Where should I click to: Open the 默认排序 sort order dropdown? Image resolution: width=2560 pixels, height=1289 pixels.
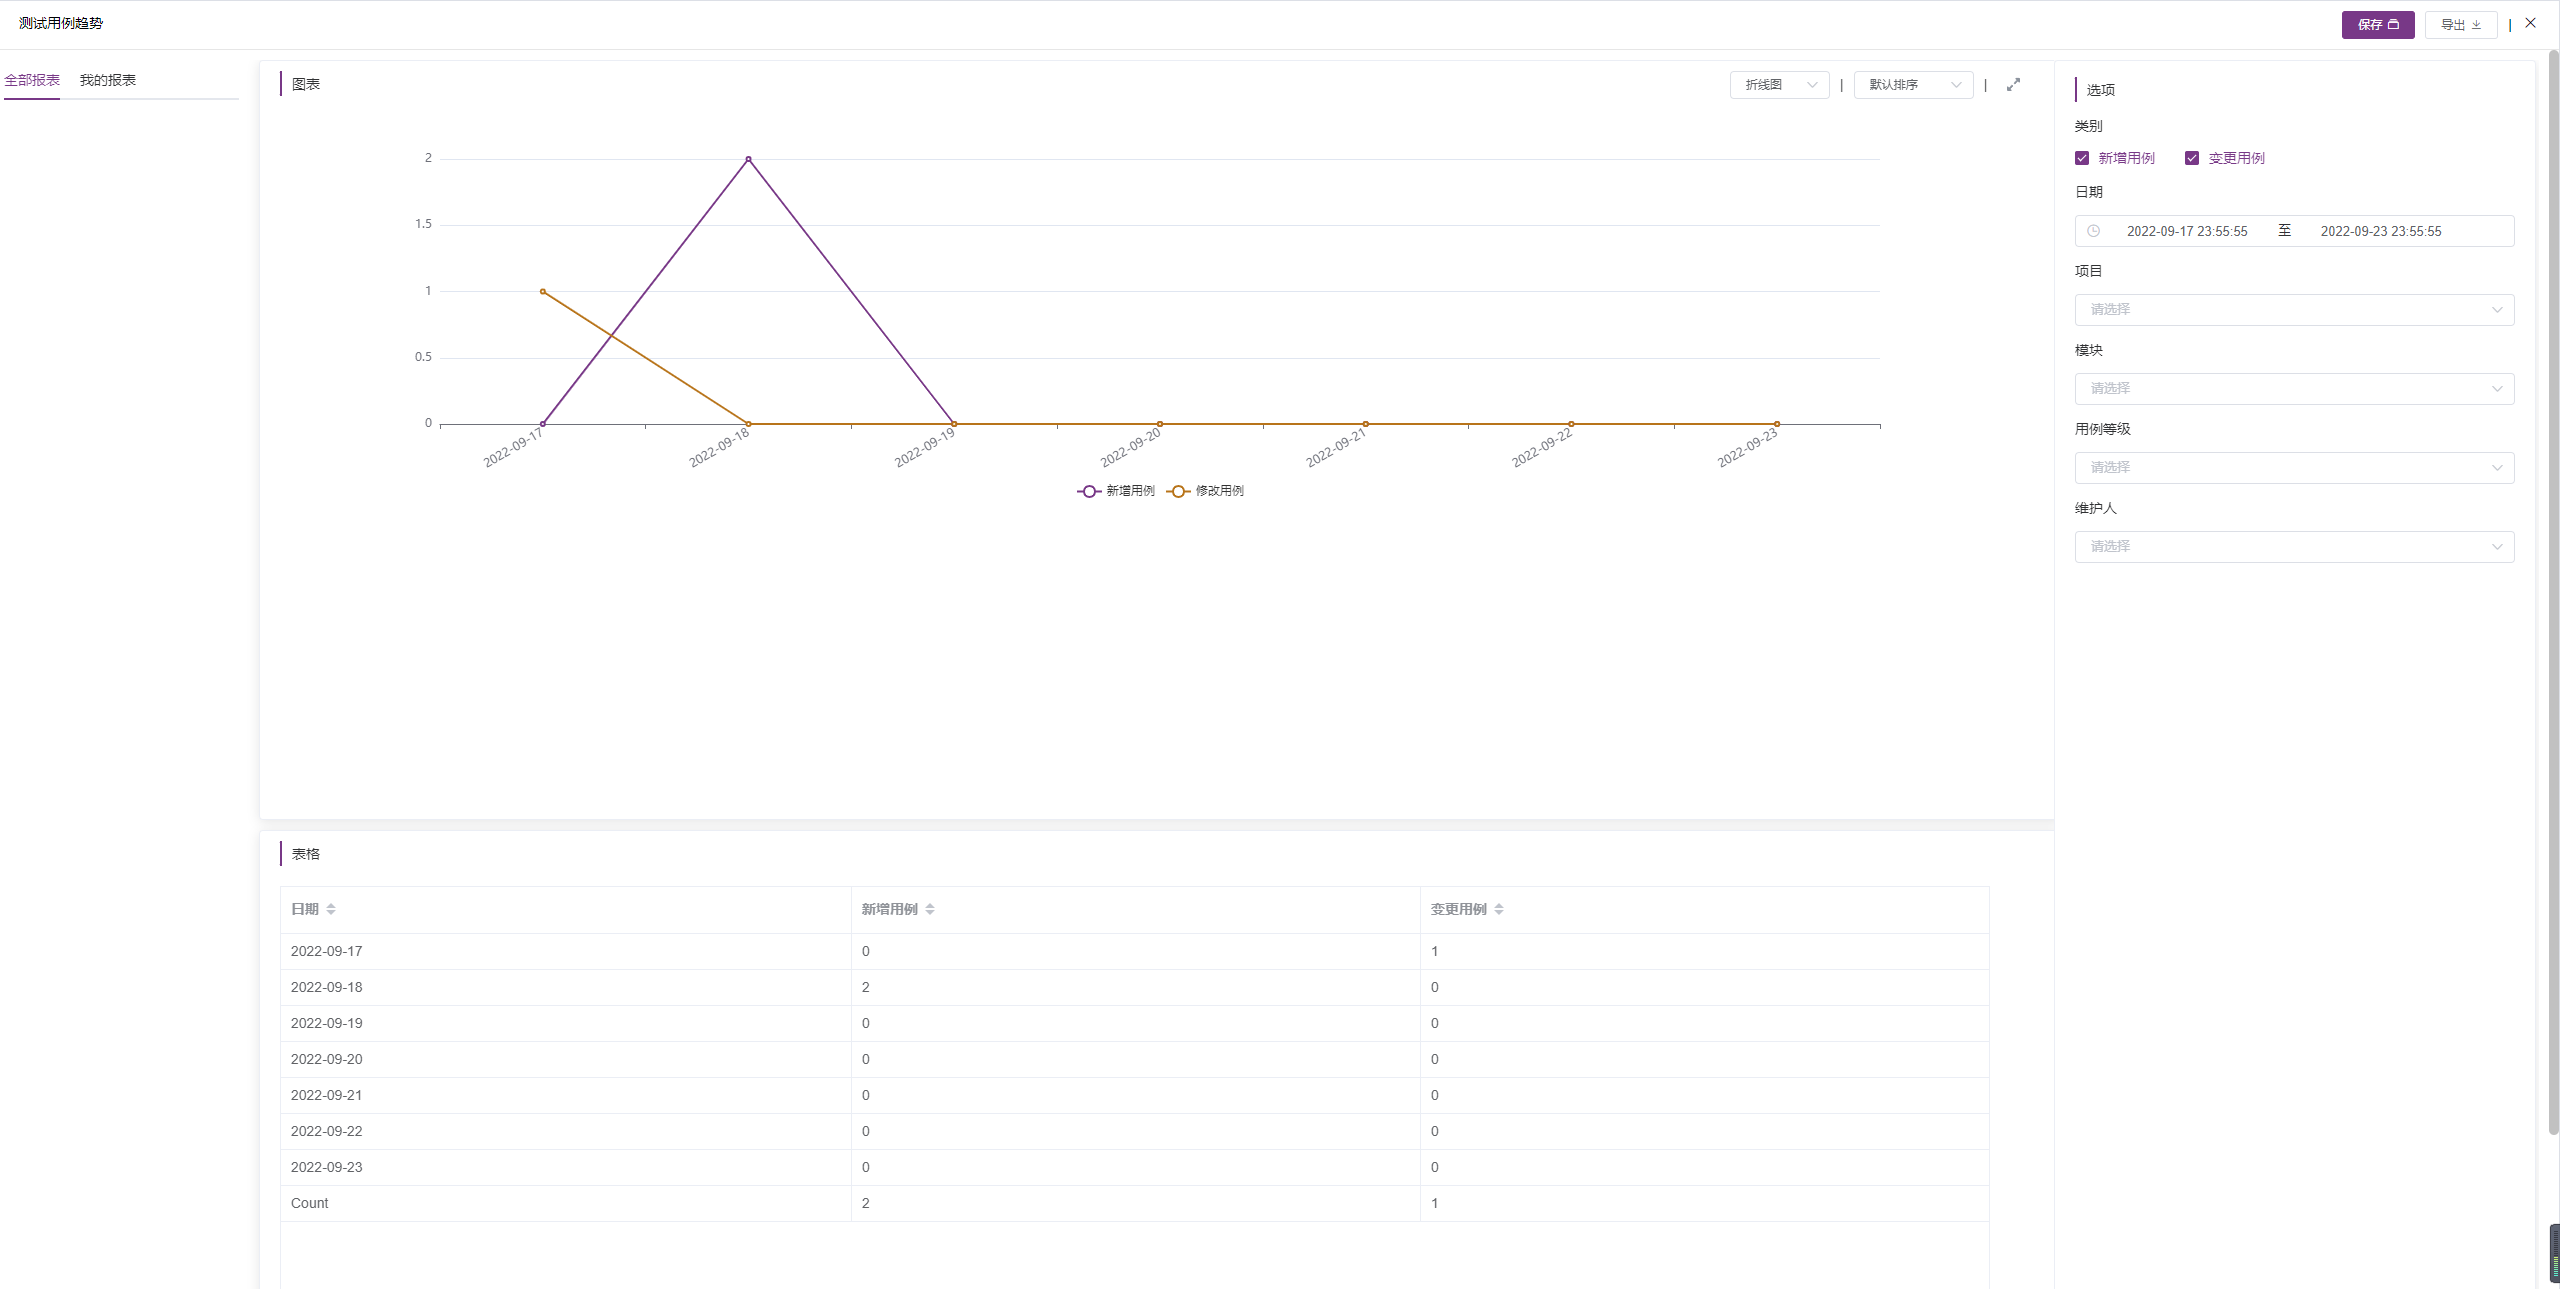tap(1913, 85)
